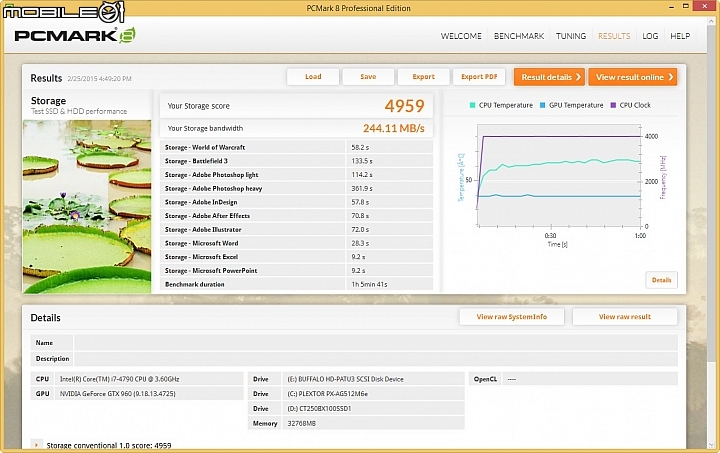Viewport: 720px width, 453px height.
Task: Click the Storage - World of Warcraft row
Action: [296, 147]
